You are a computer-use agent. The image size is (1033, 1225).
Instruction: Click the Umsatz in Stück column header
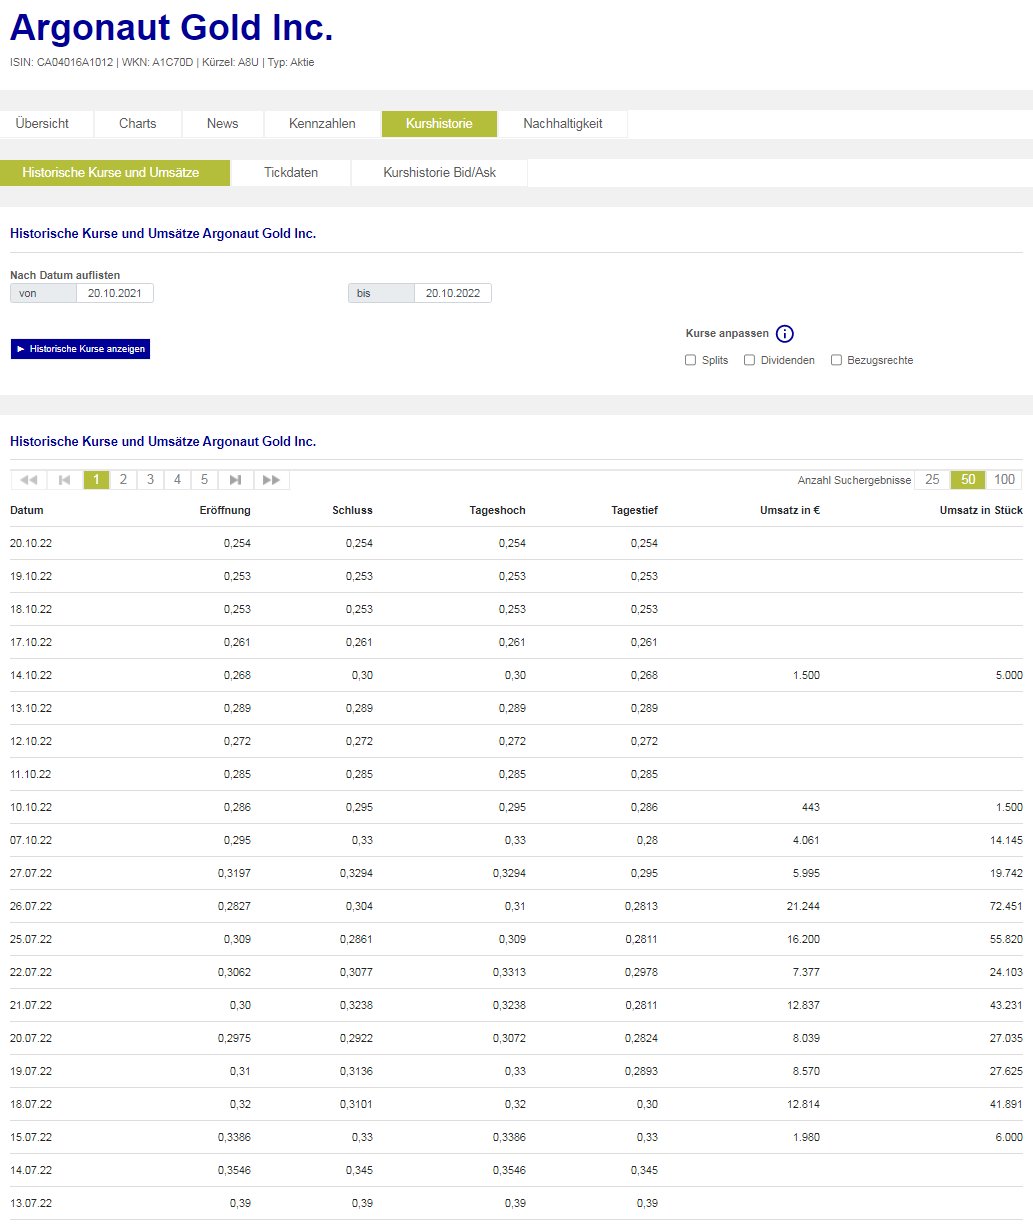pyautogui.click(x=981, y=510)
